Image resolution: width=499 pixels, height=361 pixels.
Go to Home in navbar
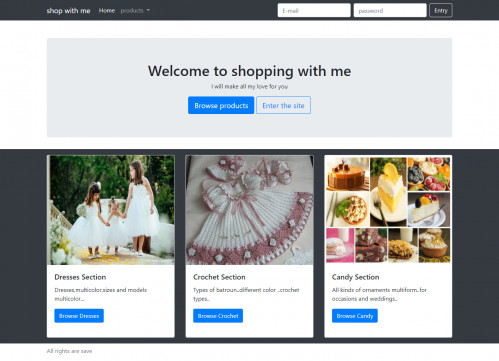tap(107, 11)
